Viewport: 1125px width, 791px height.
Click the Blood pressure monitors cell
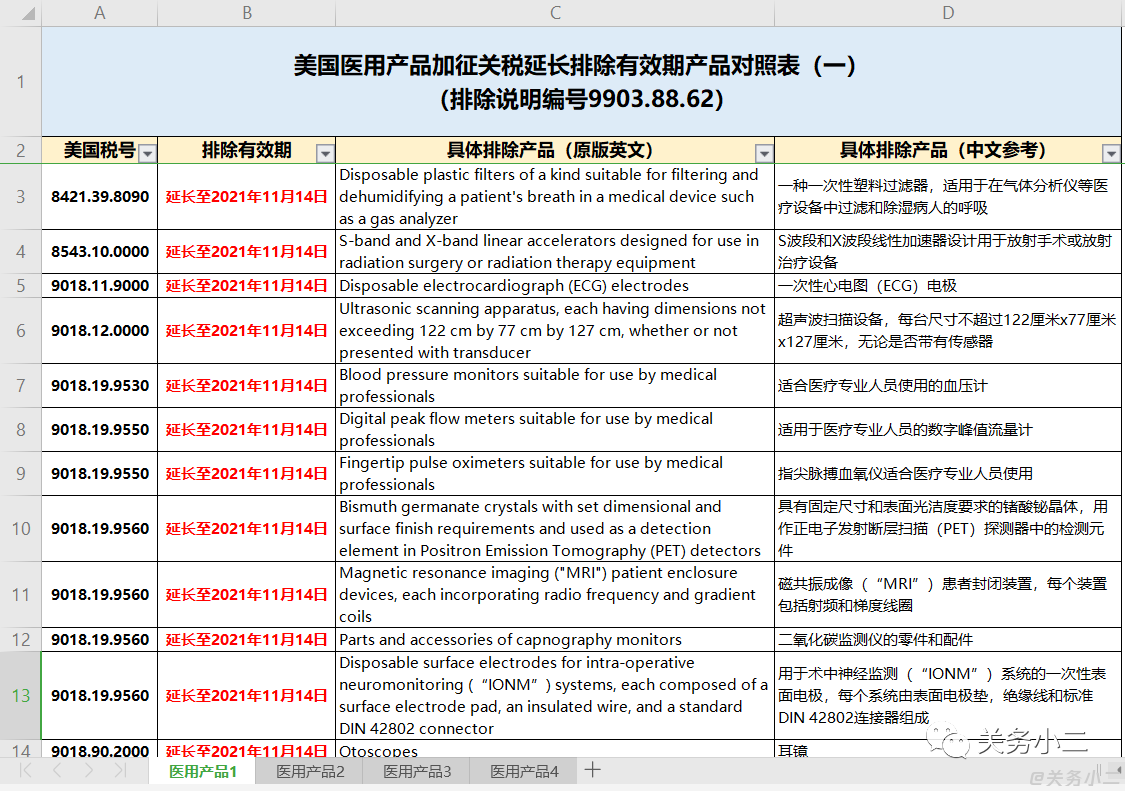555,385
